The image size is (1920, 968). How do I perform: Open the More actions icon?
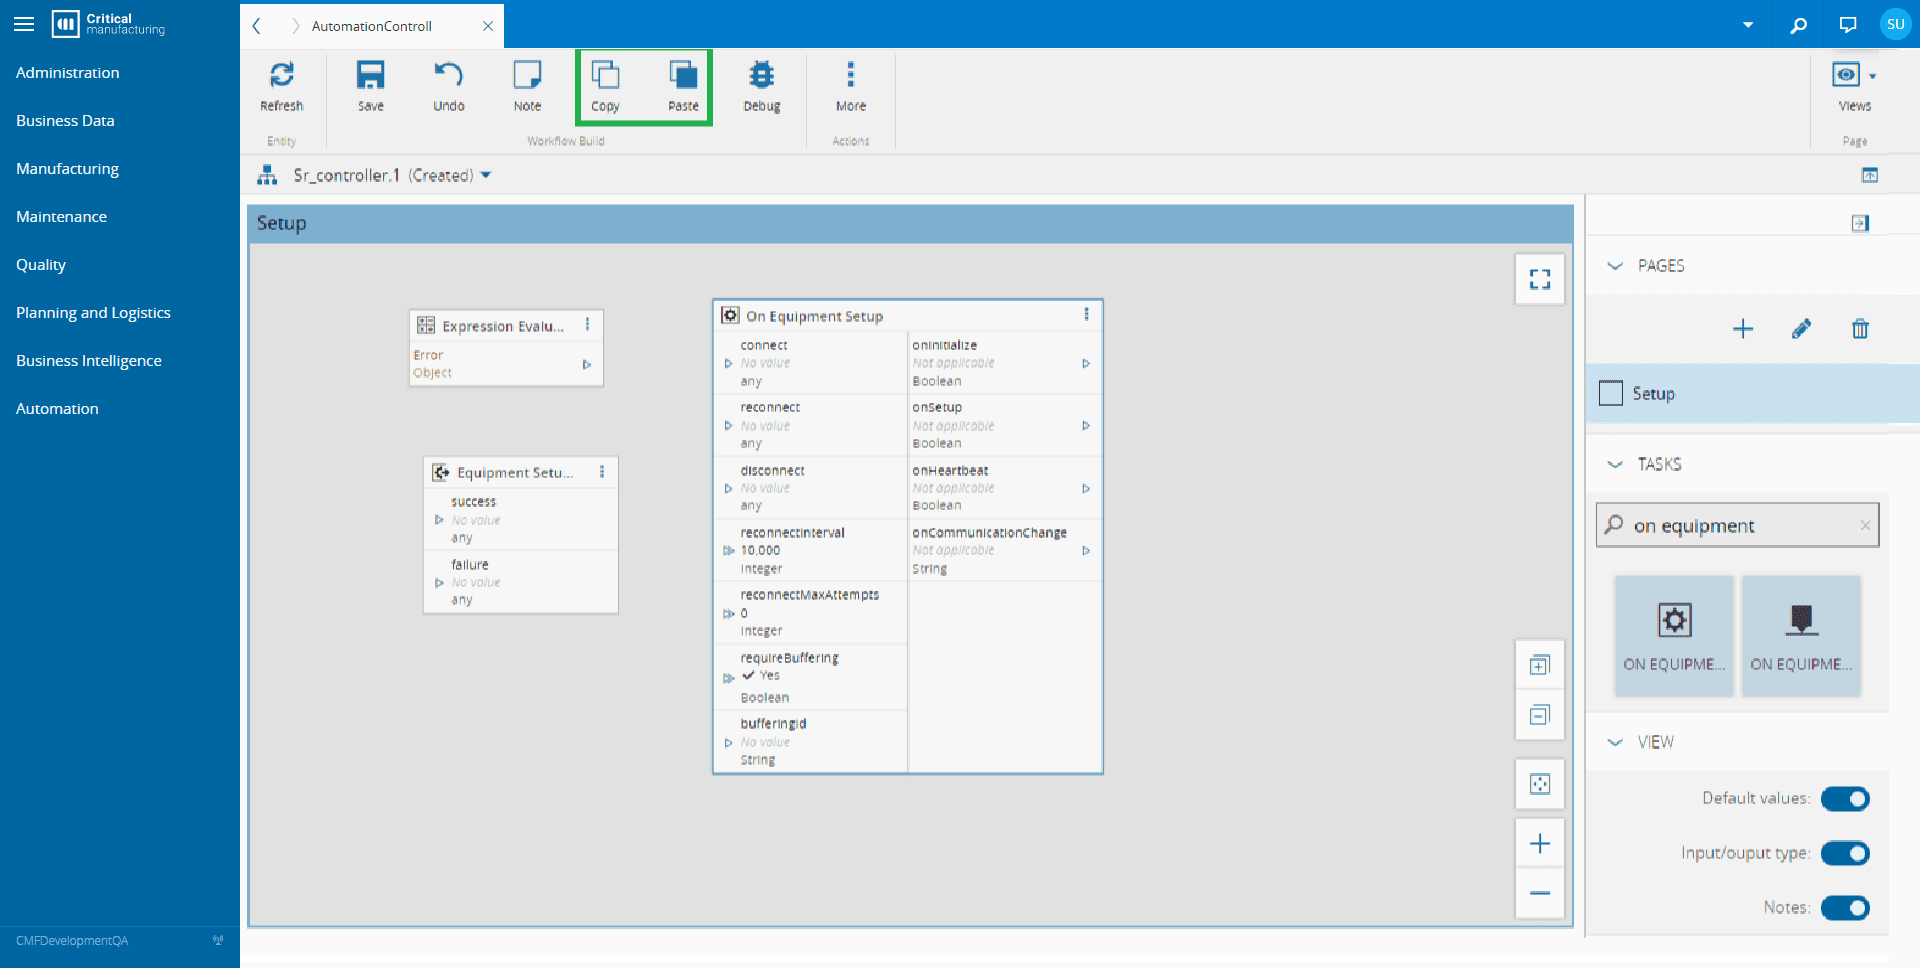click(850, 85)
